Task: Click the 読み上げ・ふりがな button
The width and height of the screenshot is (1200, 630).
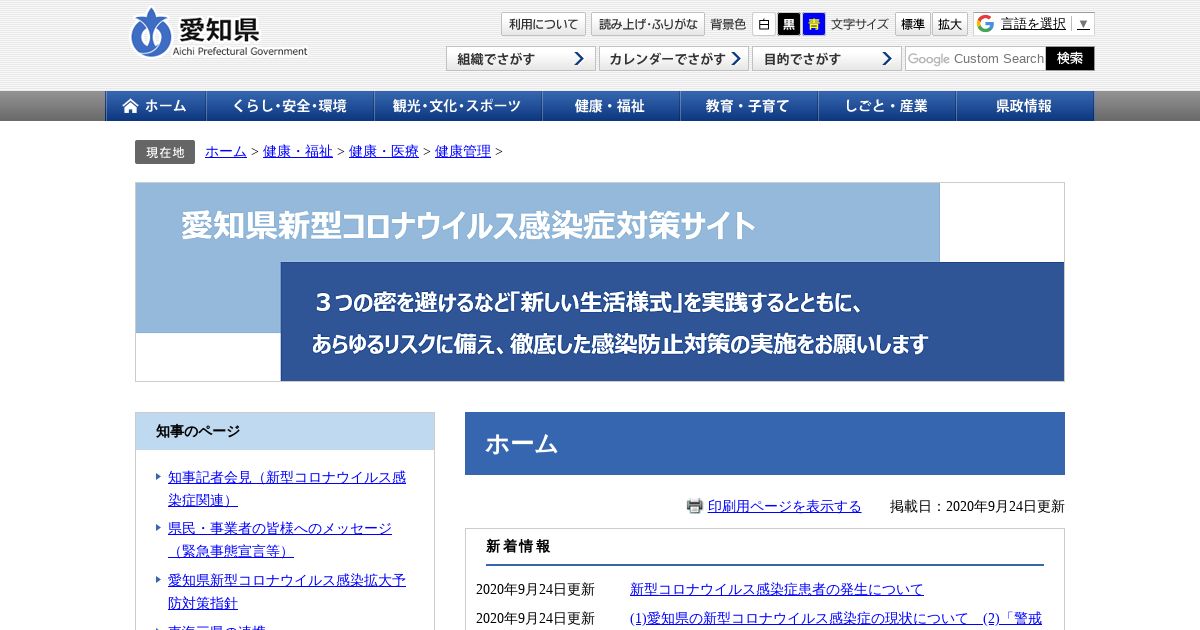Action: (649, 24)
